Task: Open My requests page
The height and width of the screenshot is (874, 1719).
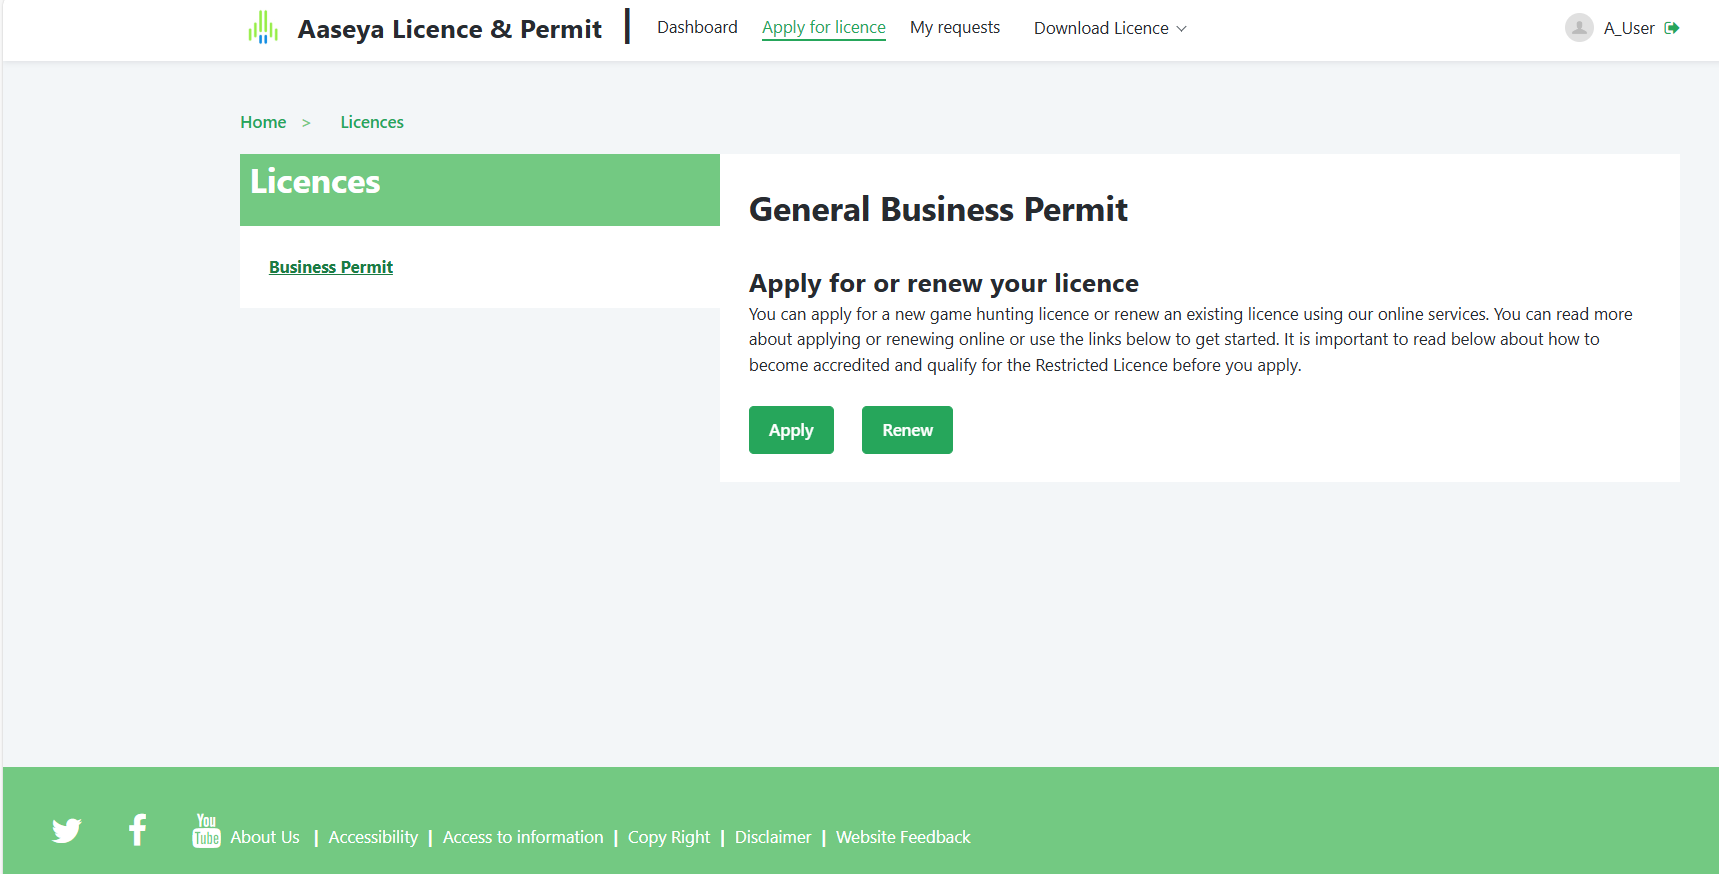Action: click(954, 27)
